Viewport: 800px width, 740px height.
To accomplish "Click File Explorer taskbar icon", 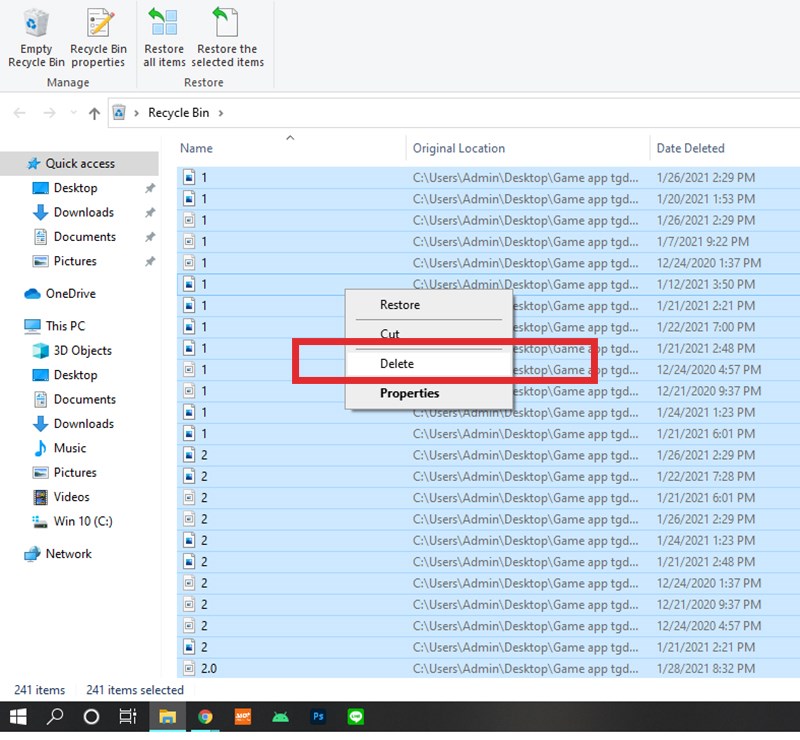I will (x=167, y=717).
